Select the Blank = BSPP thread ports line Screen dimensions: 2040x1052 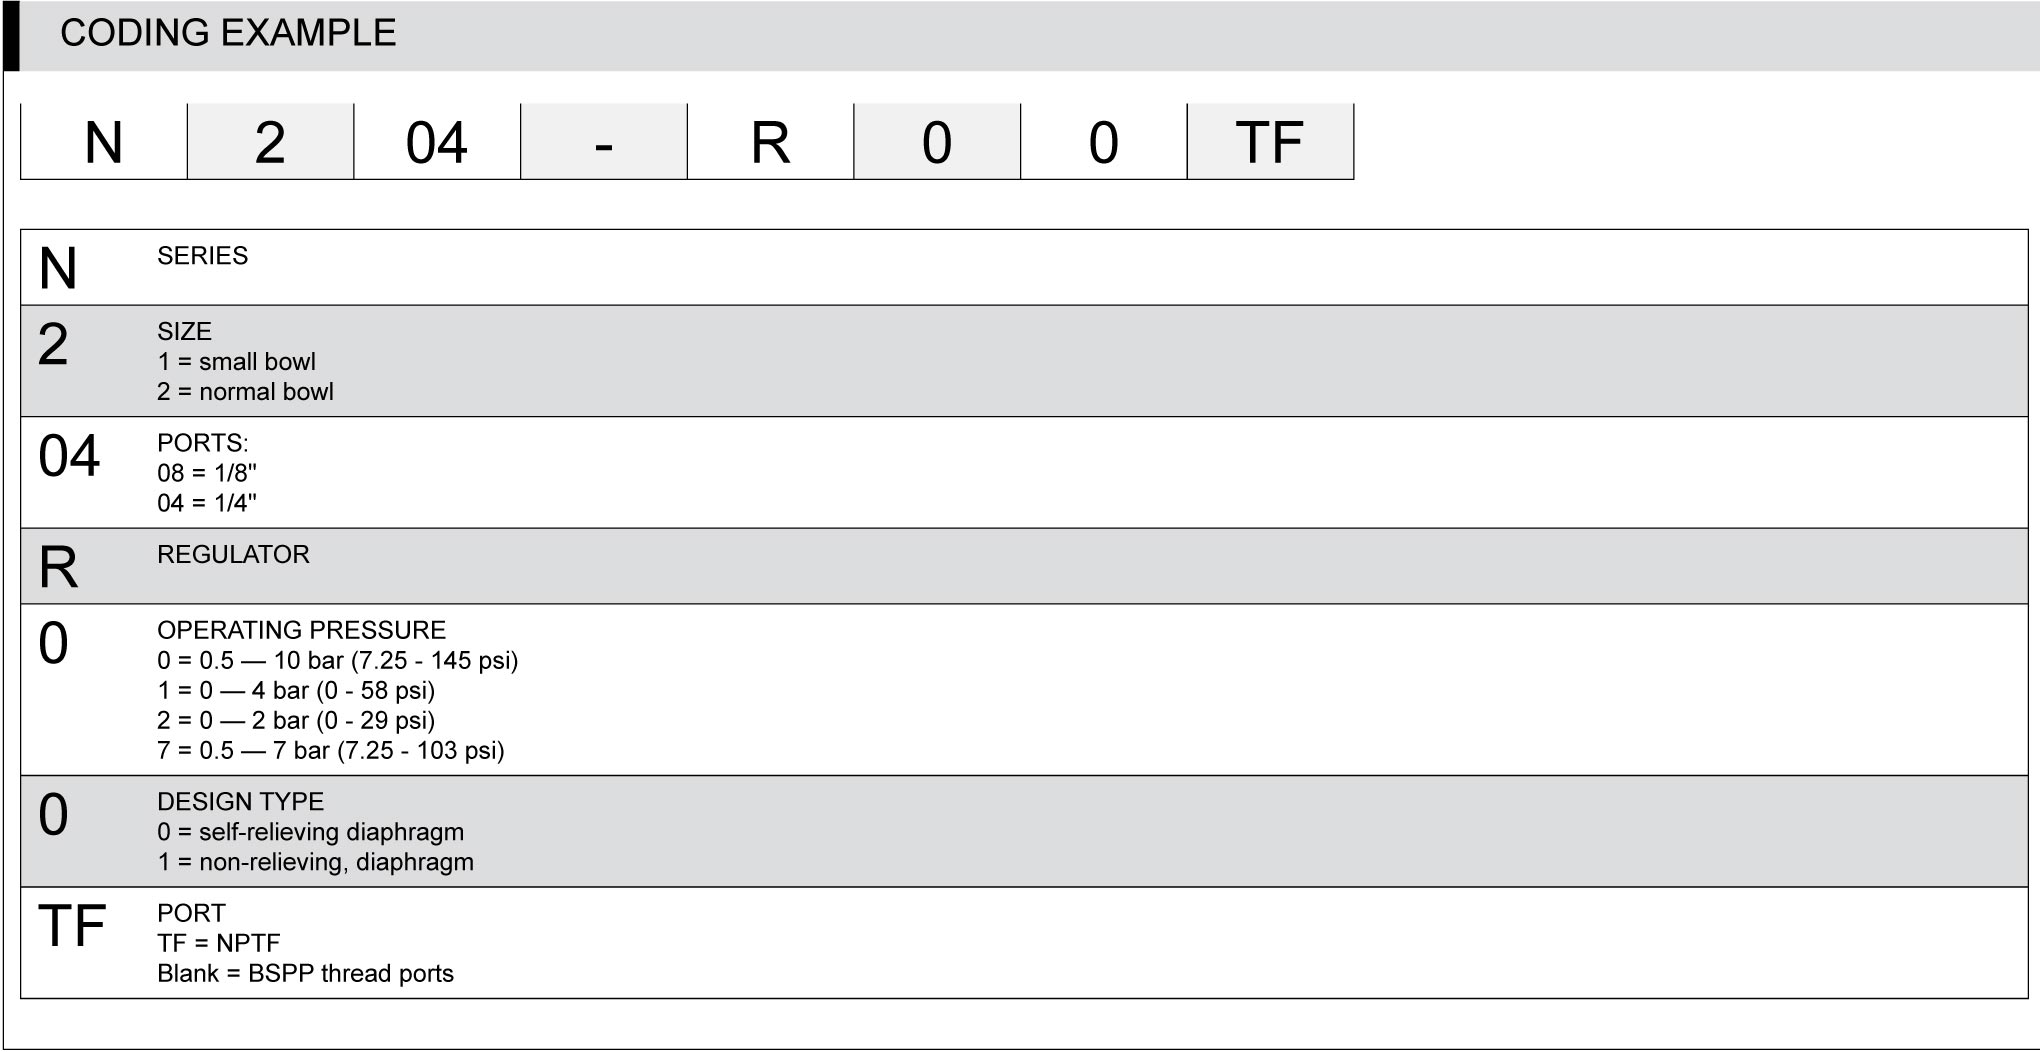305,974
